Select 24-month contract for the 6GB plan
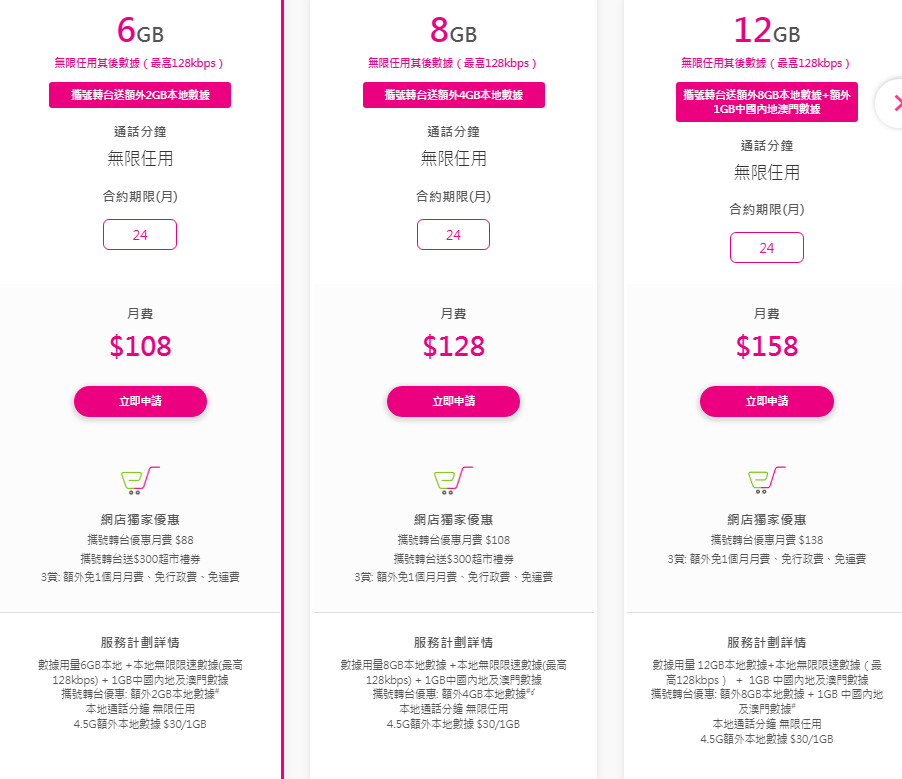 point(140,235)
